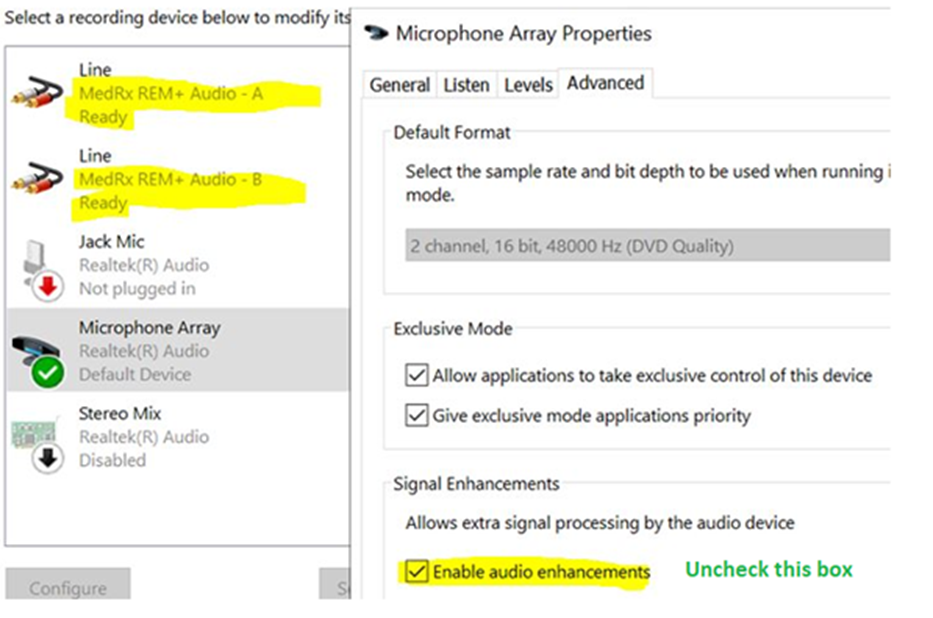Click the Microphone Array Properties title icon
Viewport: 933px width, 618px height.
click(x=374, y=33)
